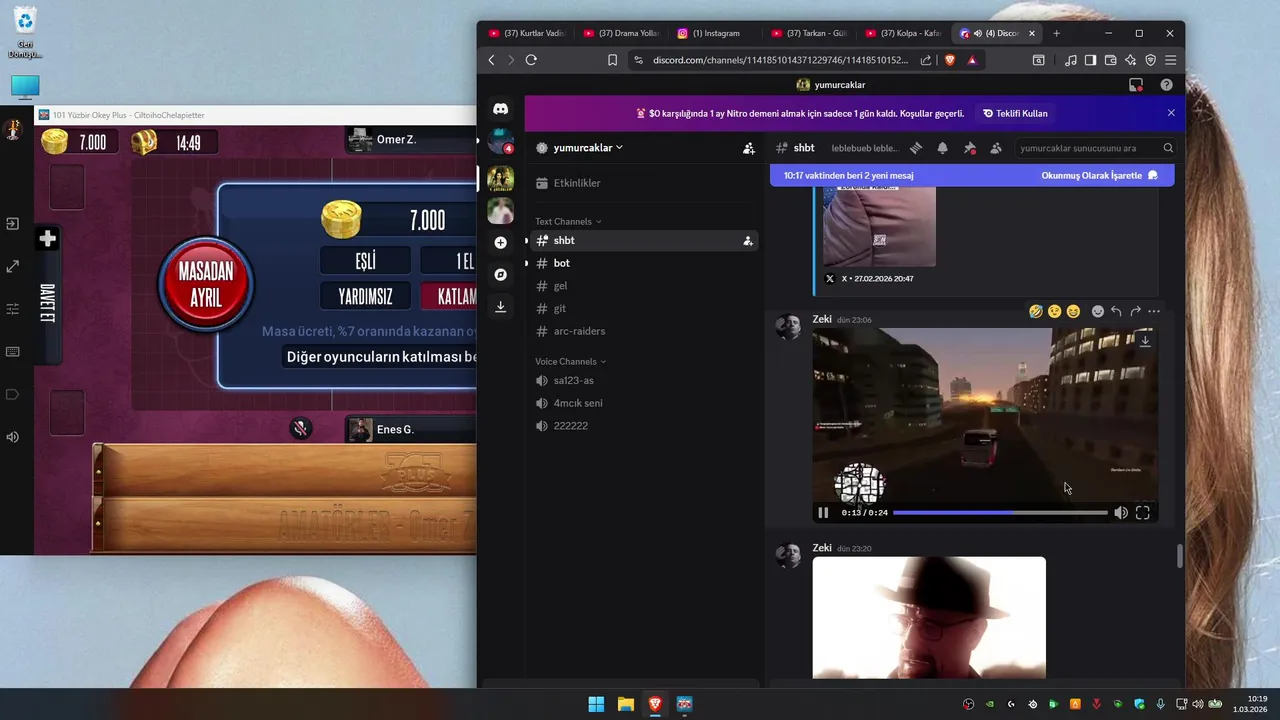The height and width of the screenshot is (720, 1280).
Task: Jump to new messages banner text
Action: click(x=848, y=175)
